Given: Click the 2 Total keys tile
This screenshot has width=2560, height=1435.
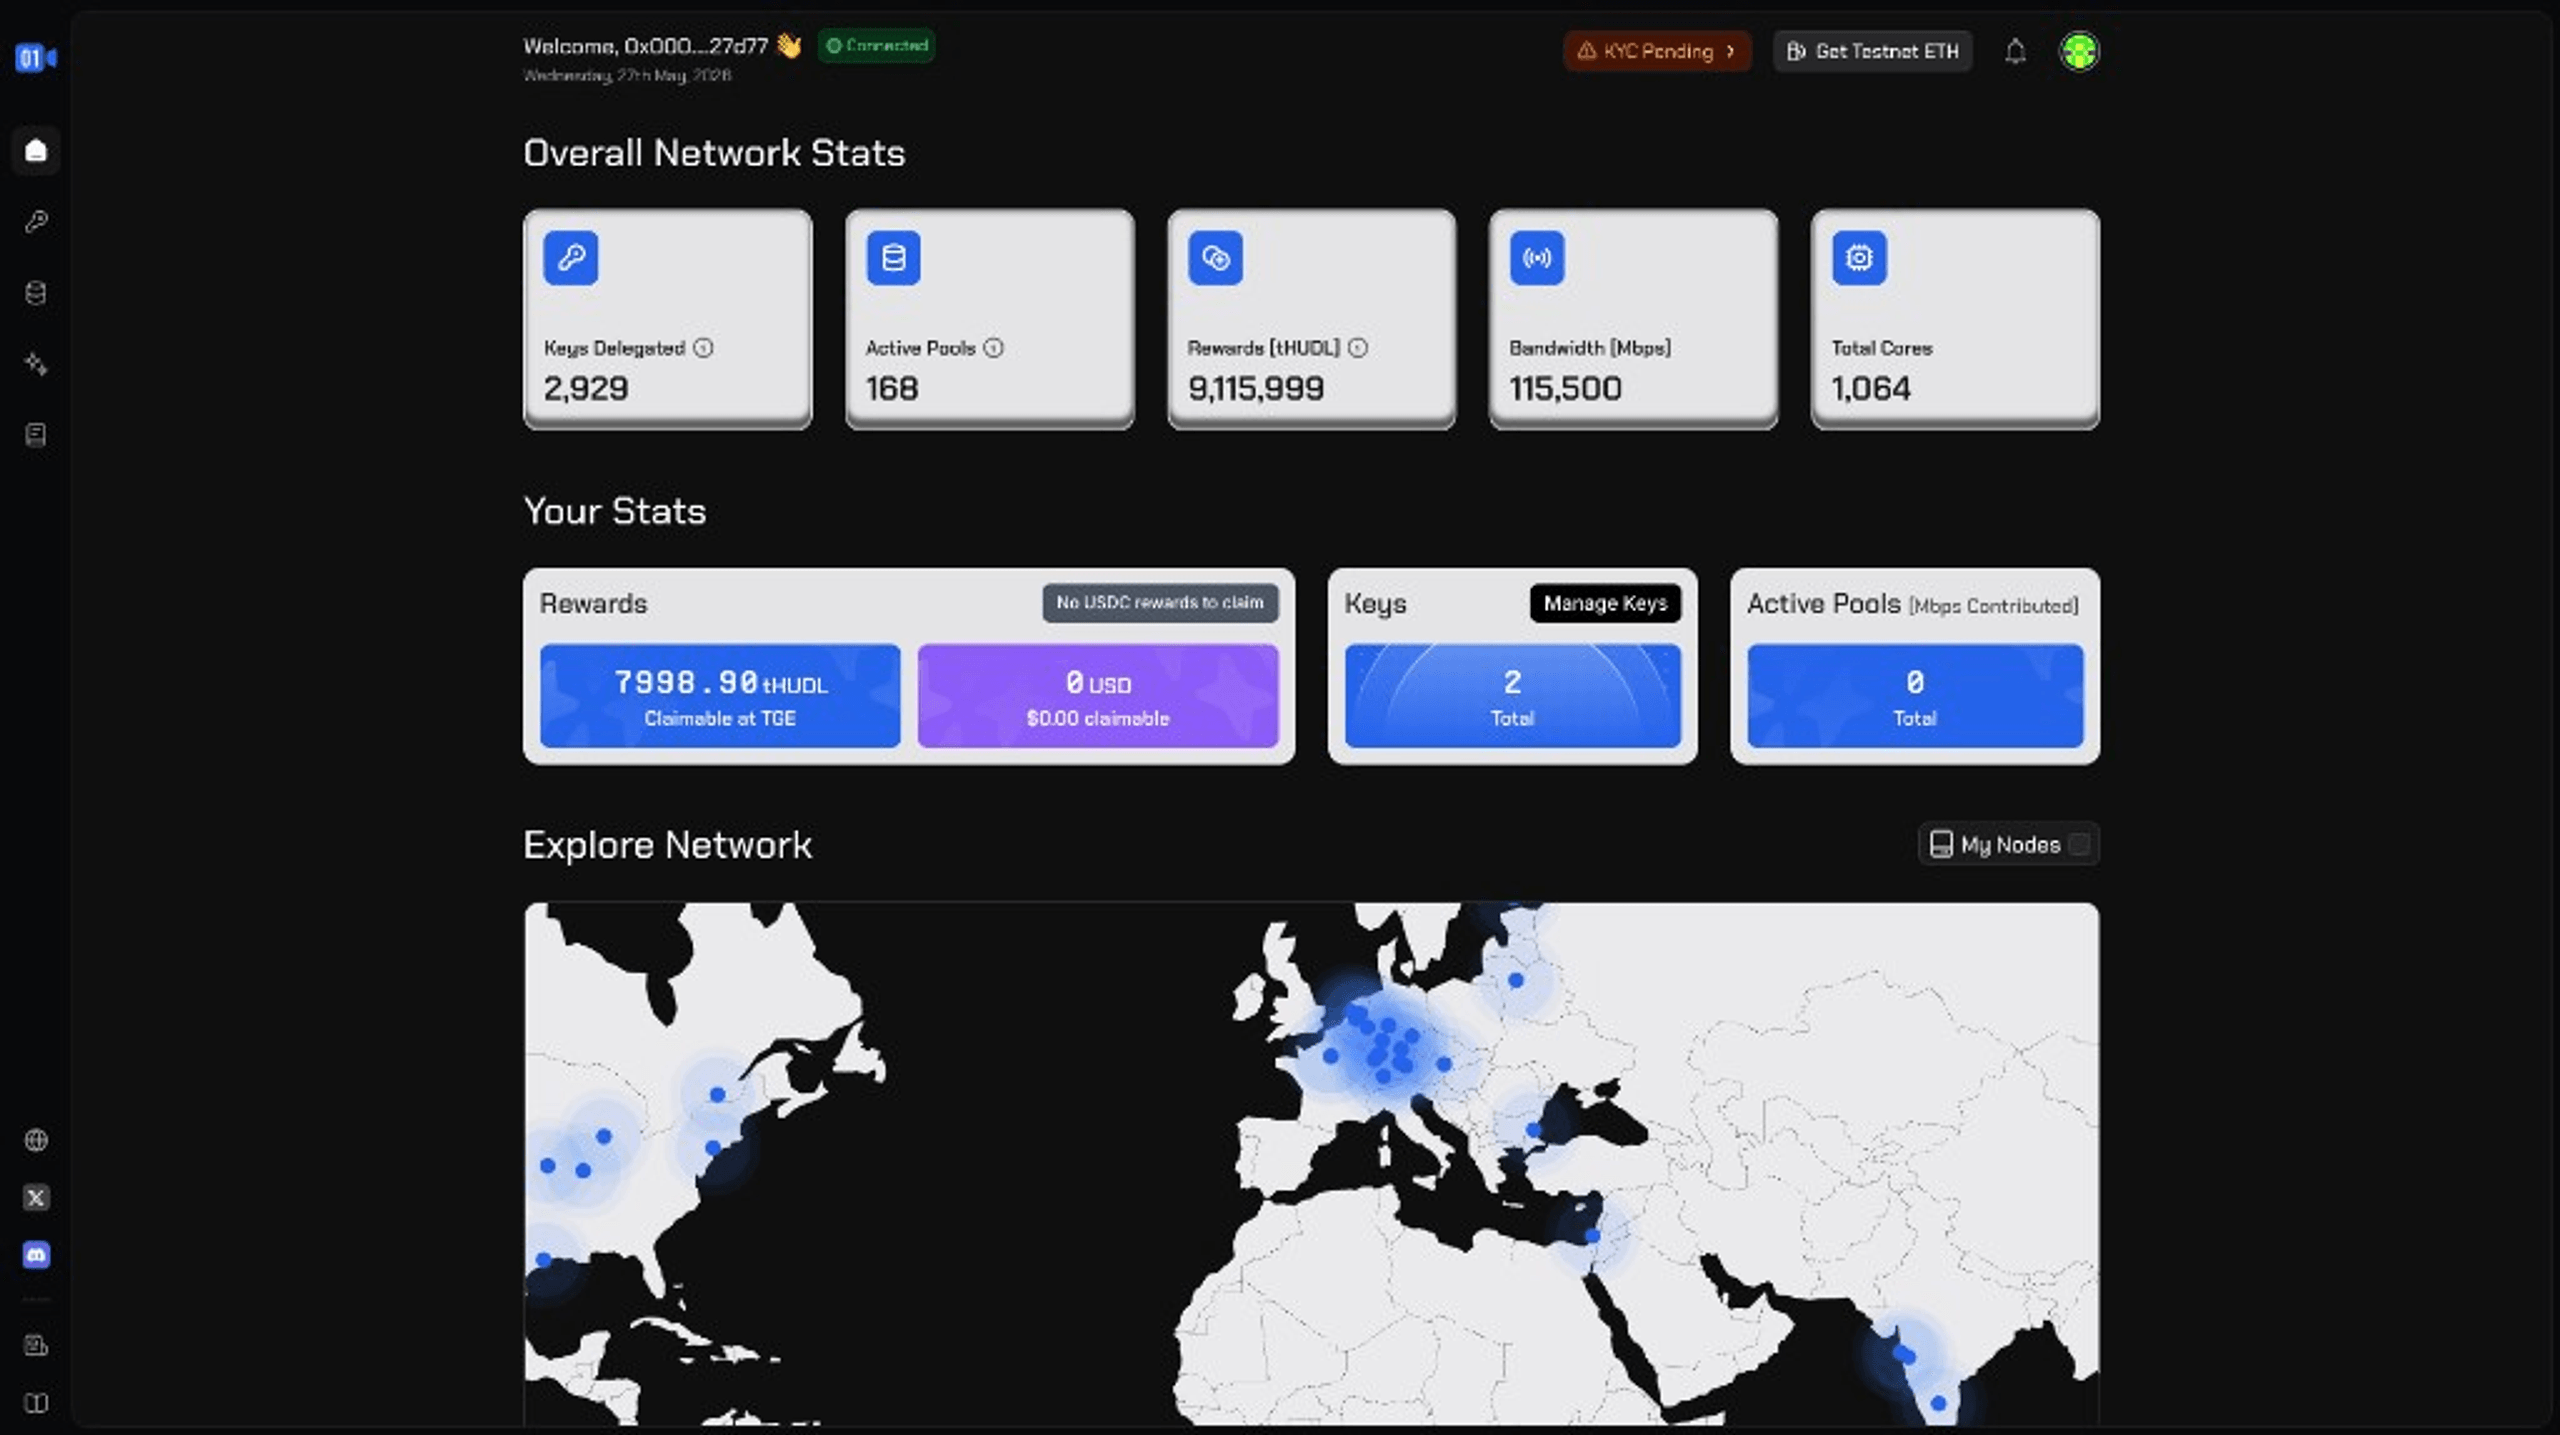Looking at the screenshot, I should (x=1512, y=696).
